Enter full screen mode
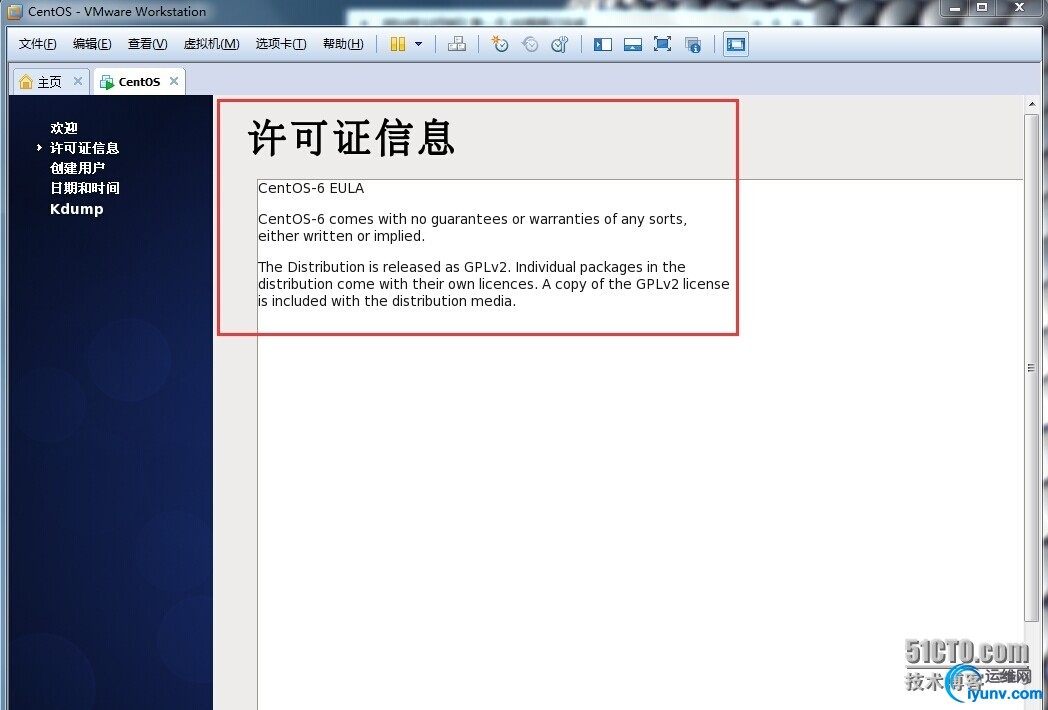This screenshot has width=1048, height=710. tap(662, 44)
